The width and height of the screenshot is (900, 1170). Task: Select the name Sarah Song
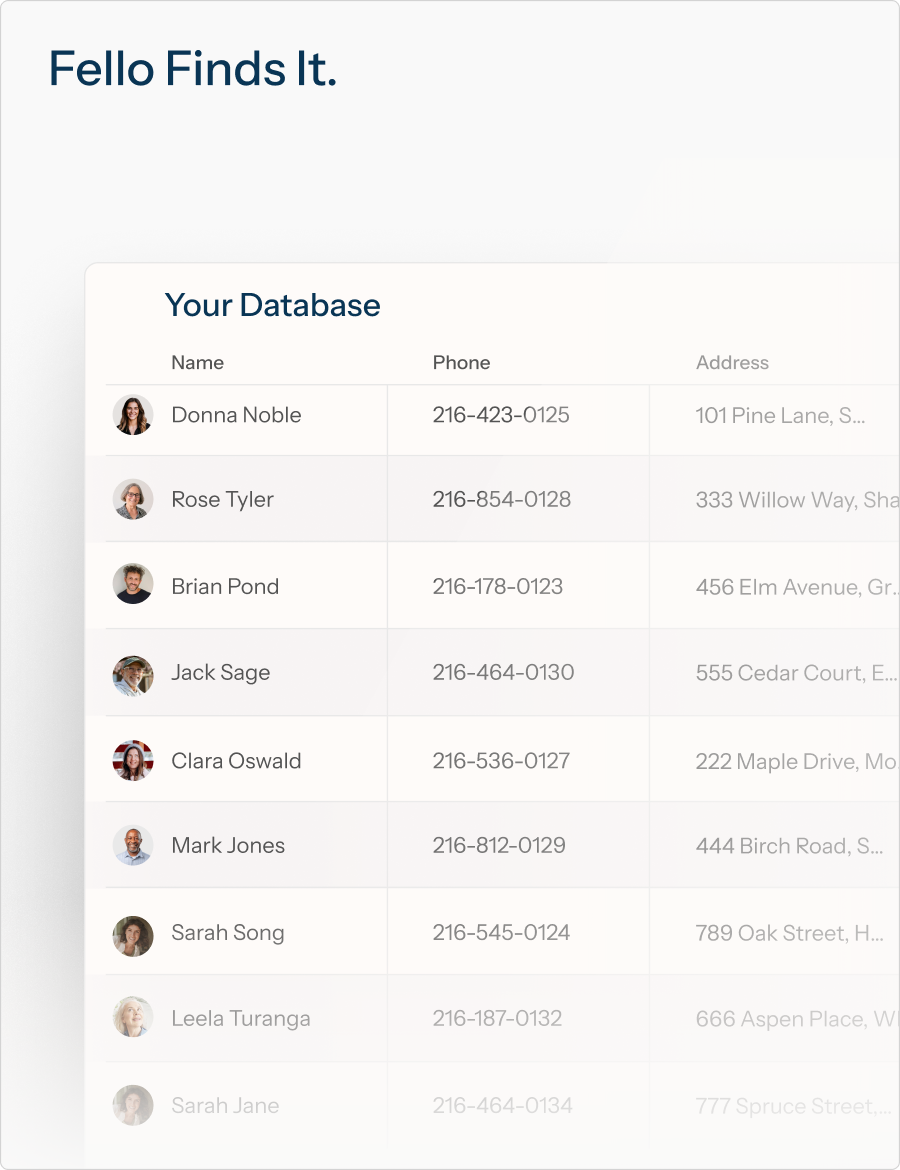point(228,933)
